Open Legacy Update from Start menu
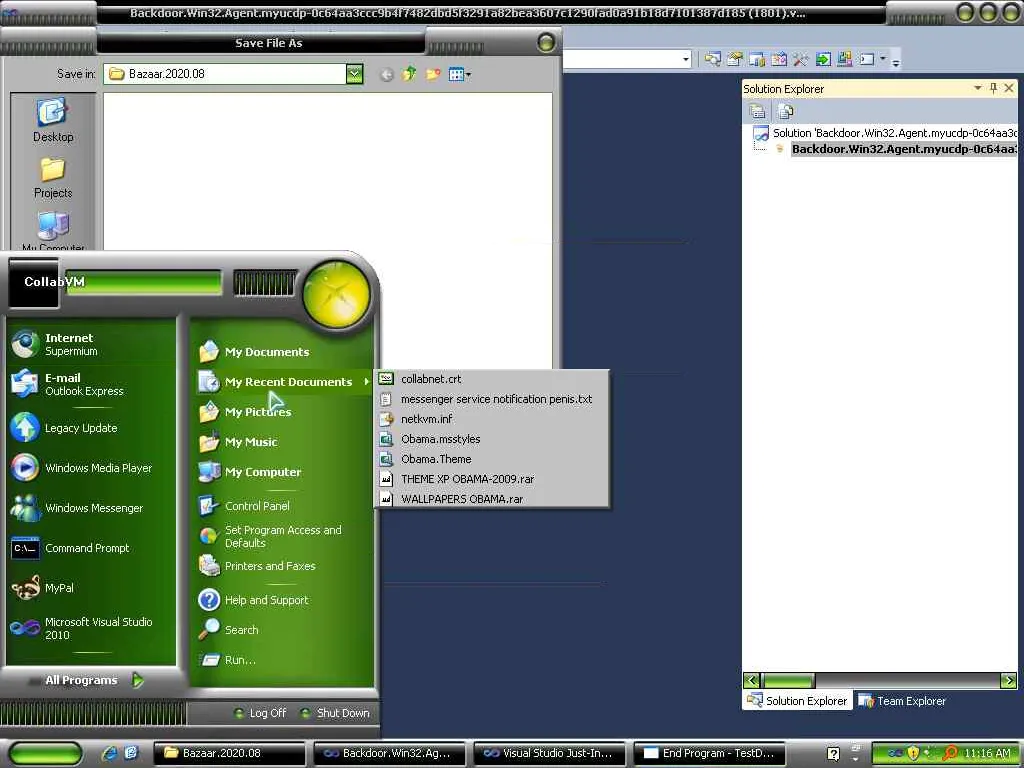 pos(90,428)
